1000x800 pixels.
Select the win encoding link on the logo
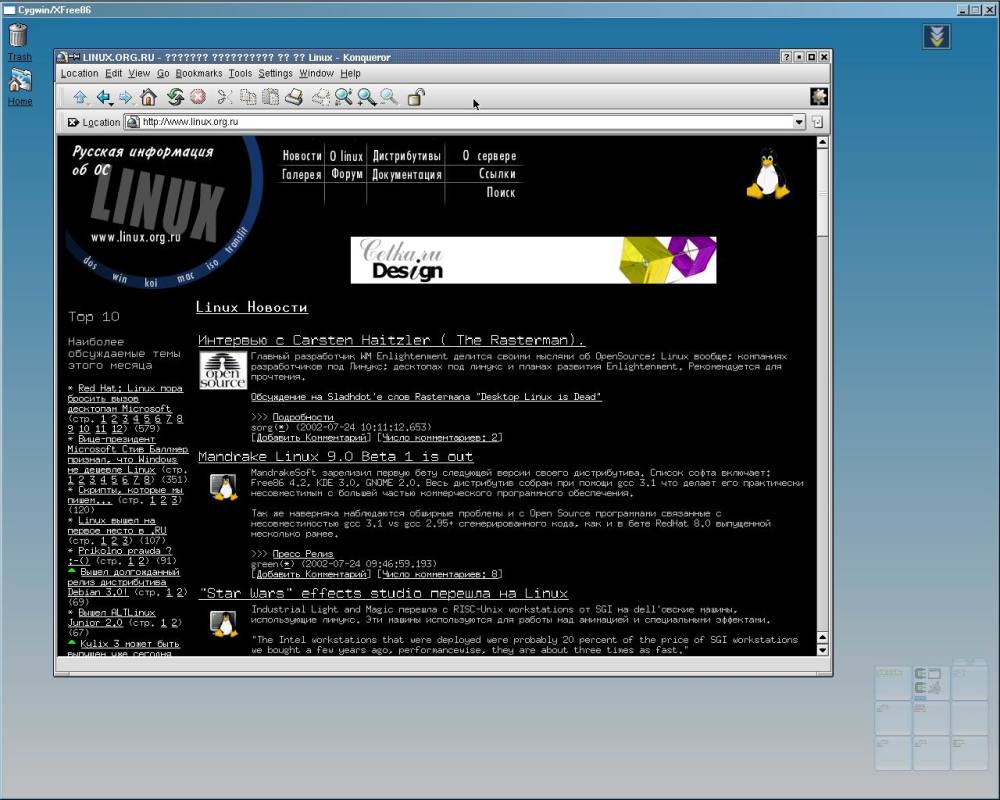coord(119,278)
